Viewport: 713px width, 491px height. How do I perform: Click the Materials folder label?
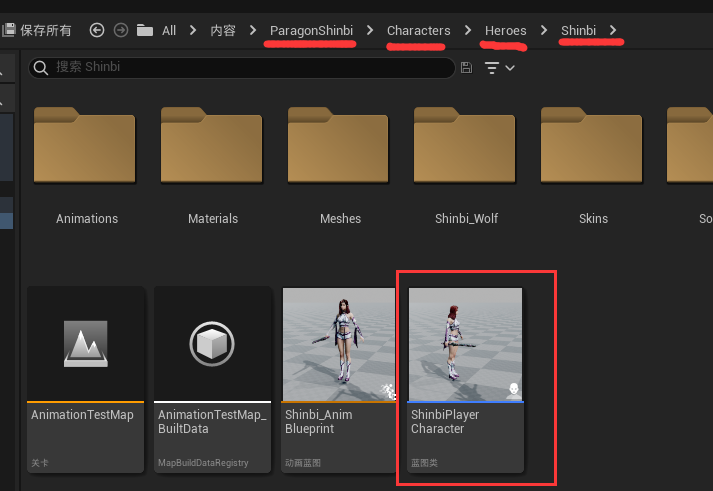[x=213, y=219]
